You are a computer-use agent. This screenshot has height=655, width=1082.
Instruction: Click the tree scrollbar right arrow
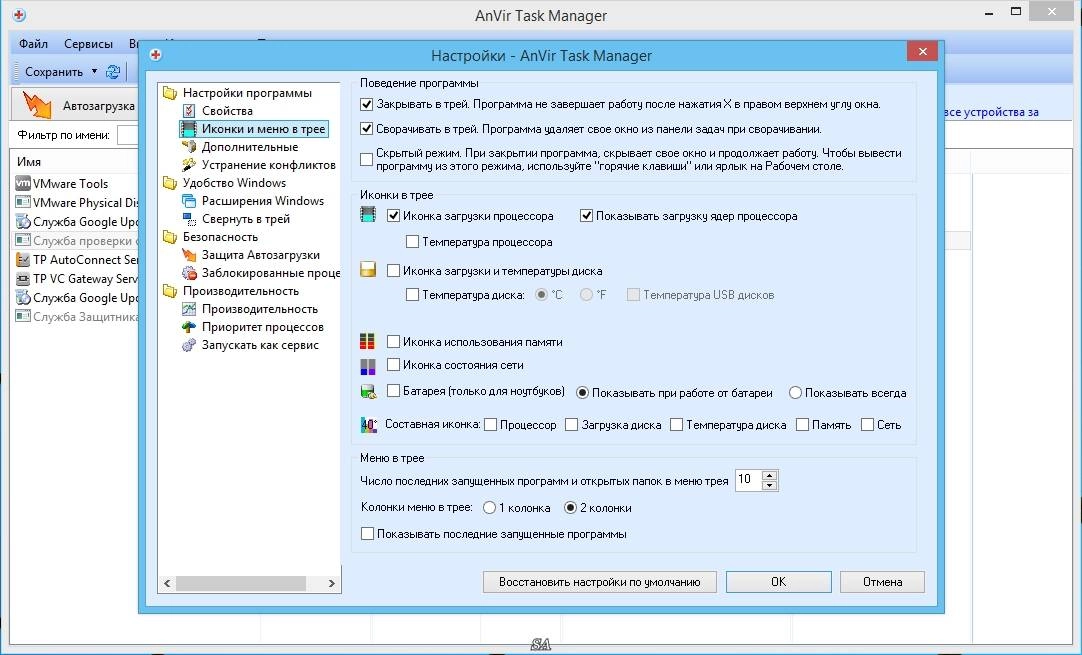point(331,583)
